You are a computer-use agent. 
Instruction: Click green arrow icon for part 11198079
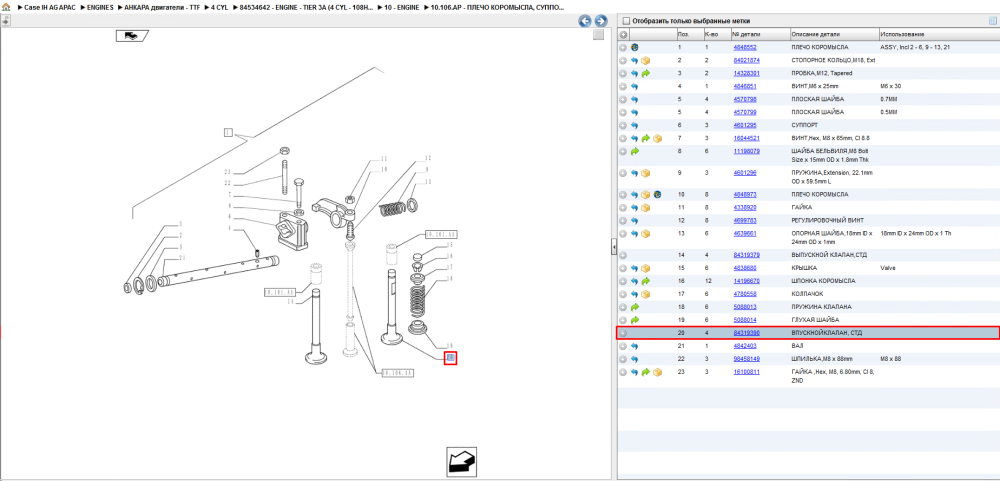pyautogui.click(x=635, y=151)
